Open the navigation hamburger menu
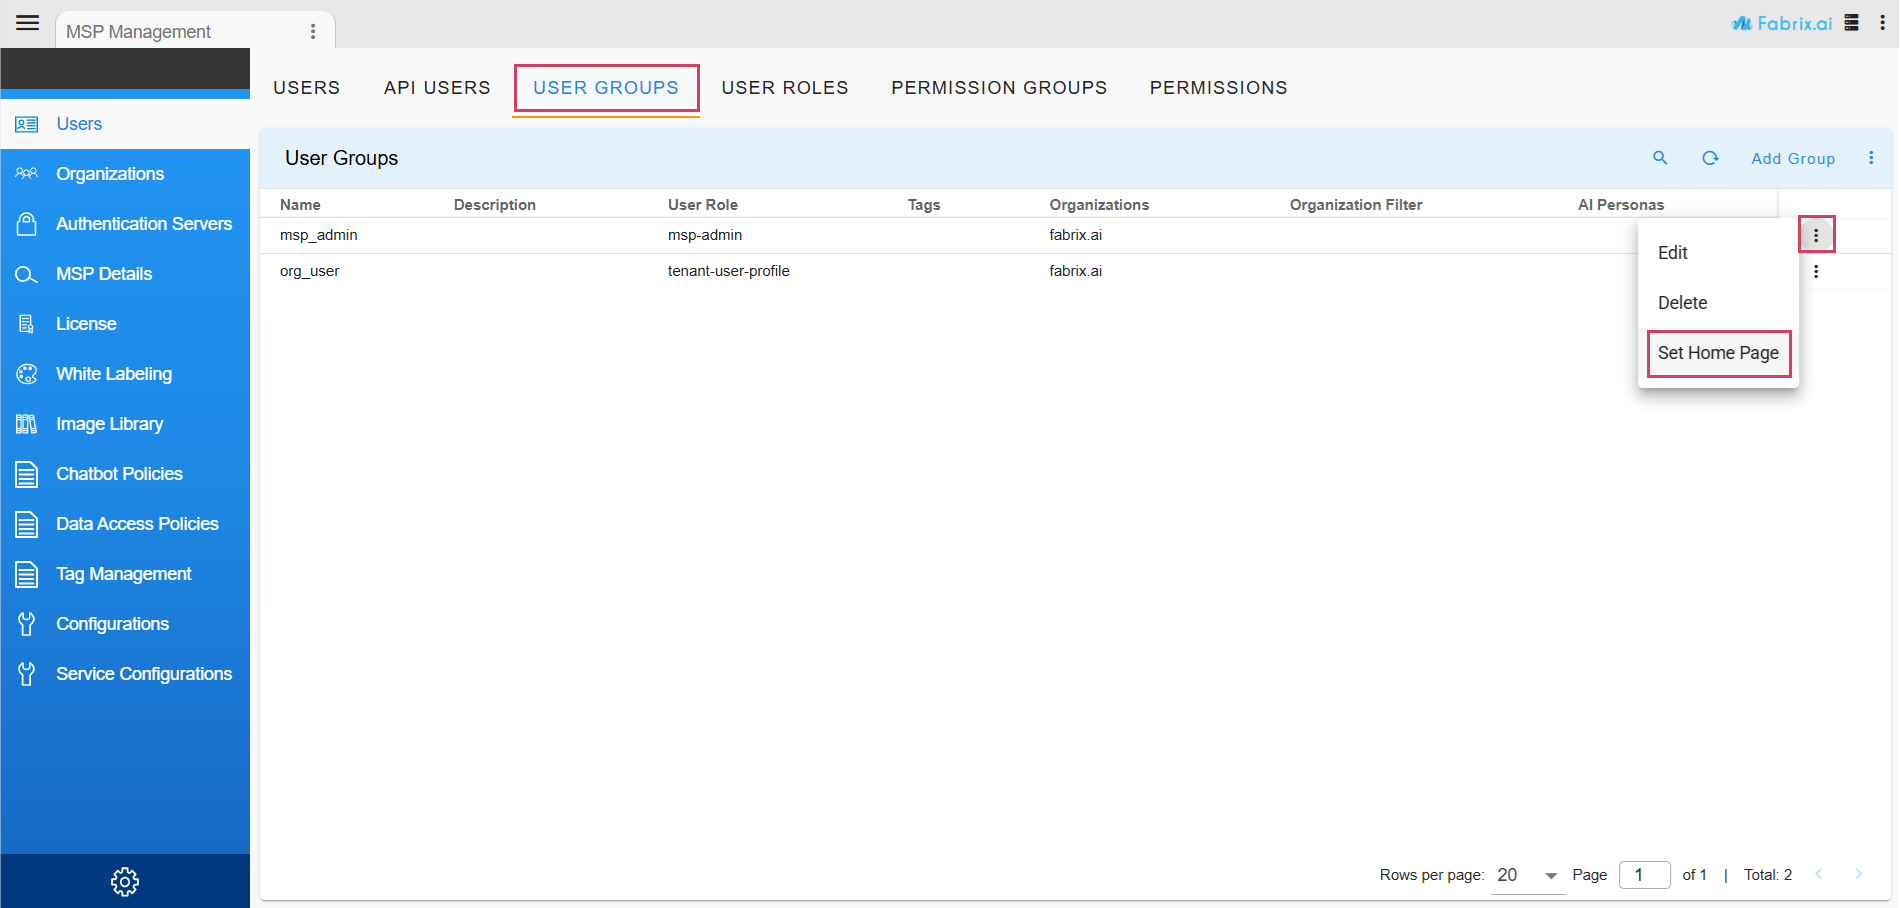 pos(27,22)
